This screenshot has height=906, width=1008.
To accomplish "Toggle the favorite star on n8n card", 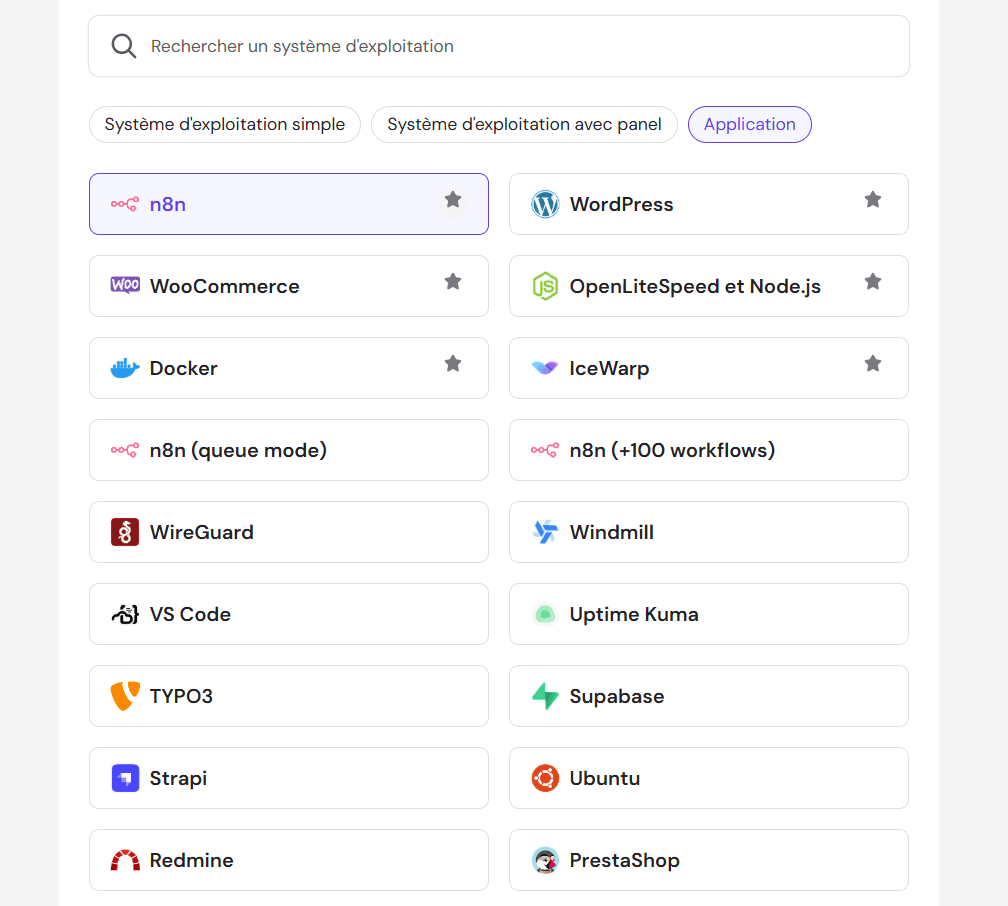I will click(x=453, y=200).
